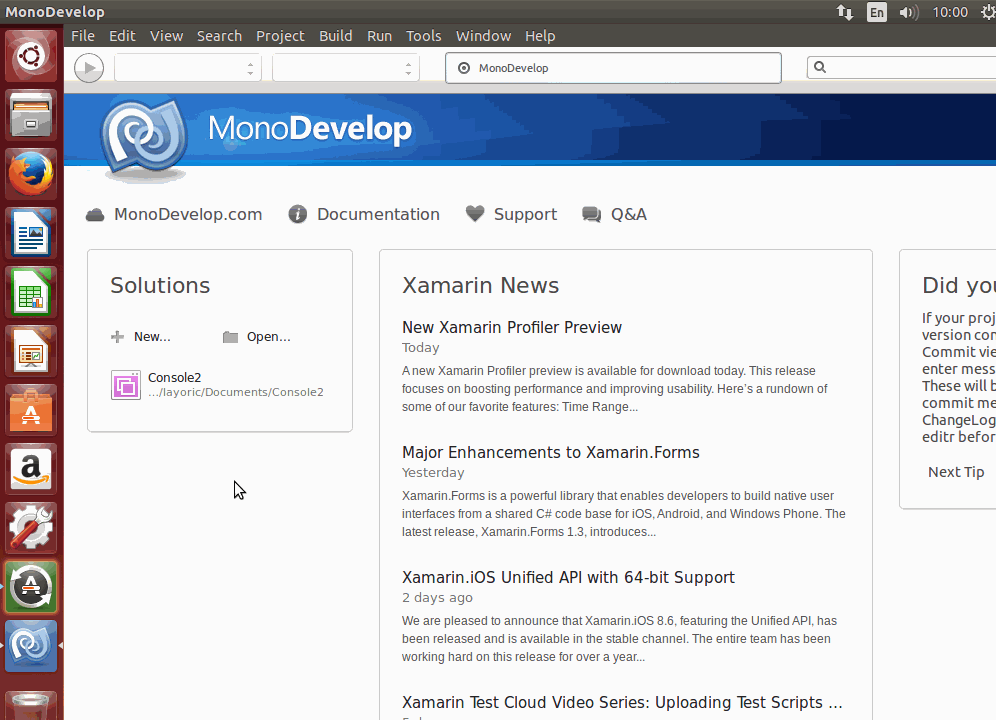
Task: Launch LibreOffice Calc from launcher
Action: point(30,292)
